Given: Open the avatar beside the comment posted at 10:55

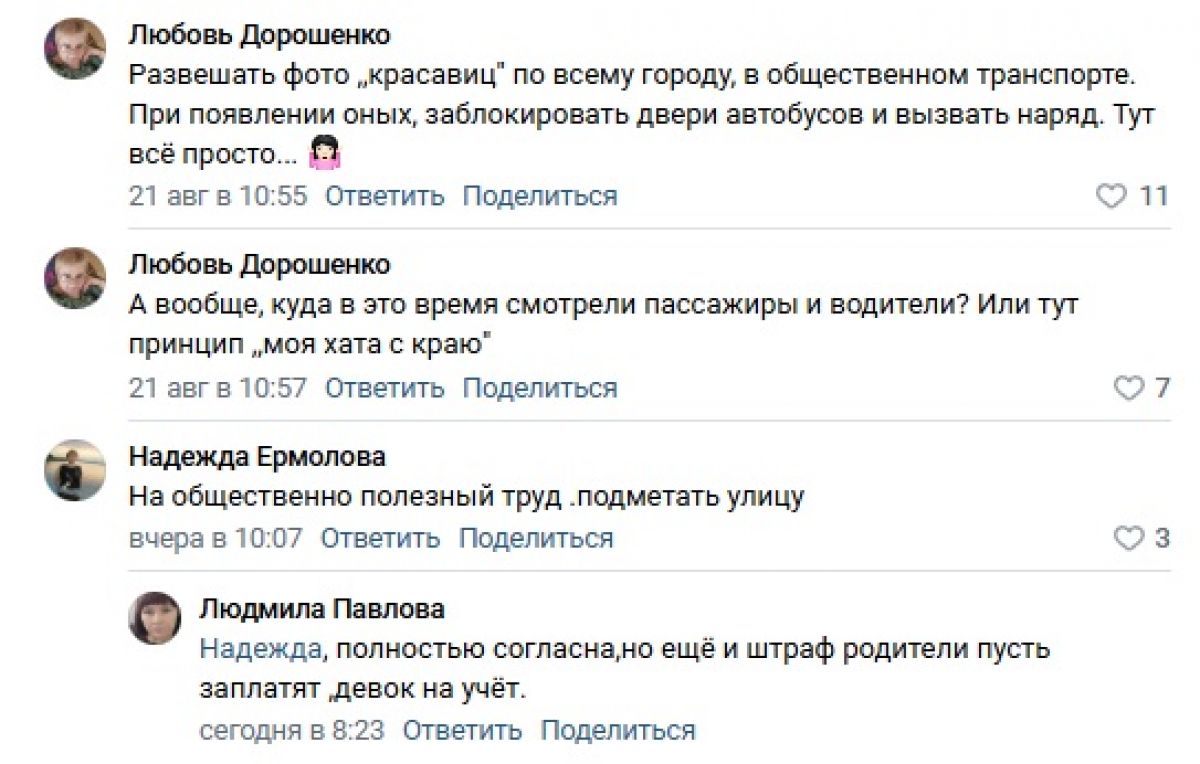Looking at the screenshot, I should pos(75,48).
